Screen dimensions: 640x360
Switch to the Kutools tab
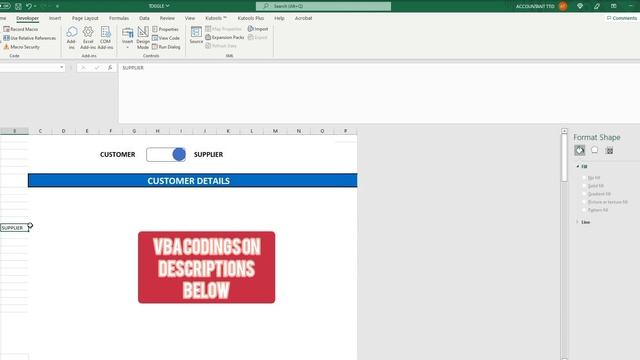[x=216, y=18]
